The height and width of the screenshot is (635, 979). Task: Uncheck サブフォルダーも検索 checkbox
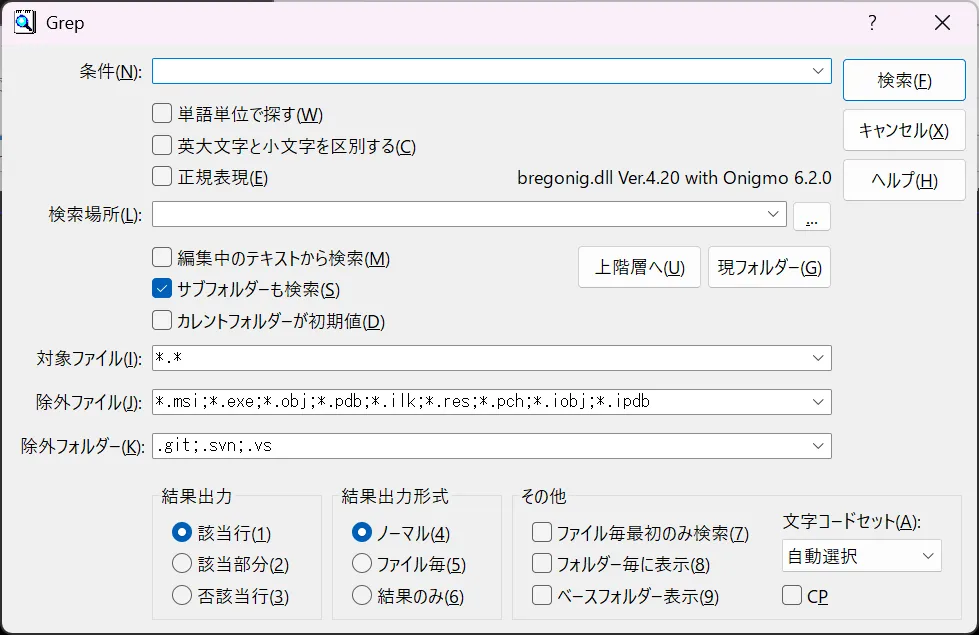(x=162, y=289)
